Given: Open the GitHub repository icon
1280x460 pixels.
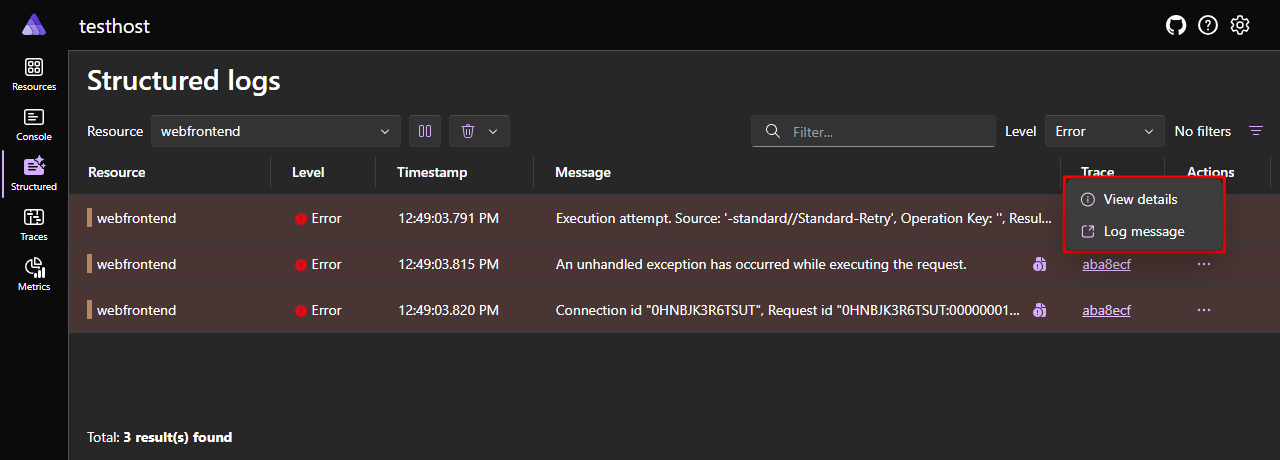Looking at the screenshot, I should coord(1176,26).
